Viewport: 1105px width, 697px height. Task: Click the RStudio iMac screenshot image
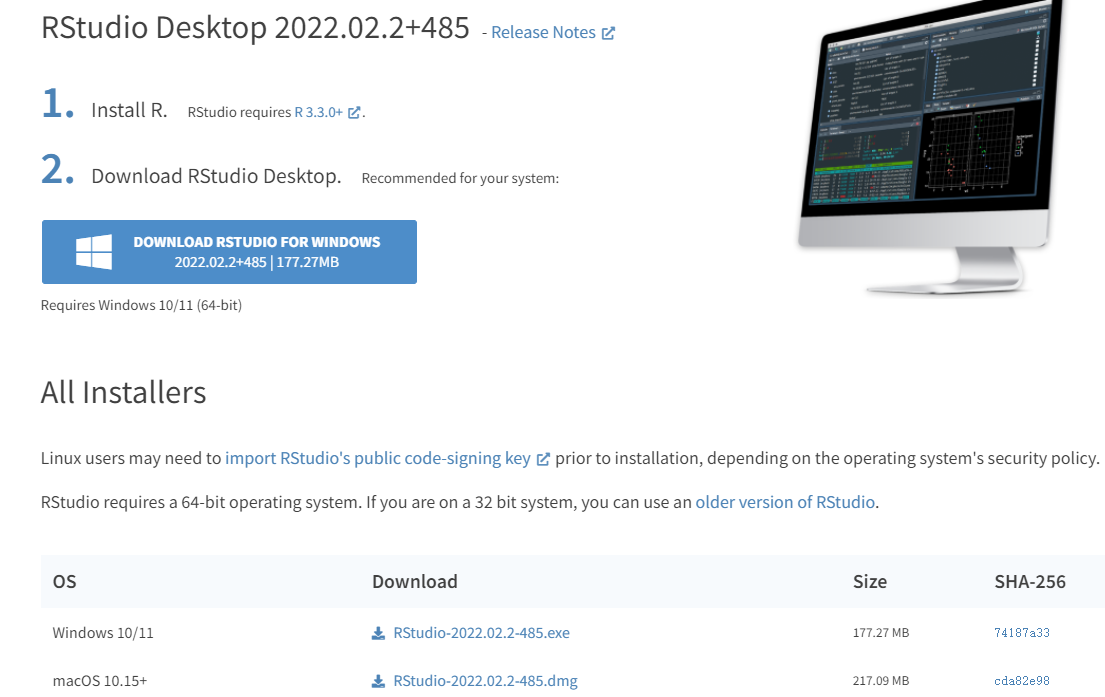click(928, 147)
